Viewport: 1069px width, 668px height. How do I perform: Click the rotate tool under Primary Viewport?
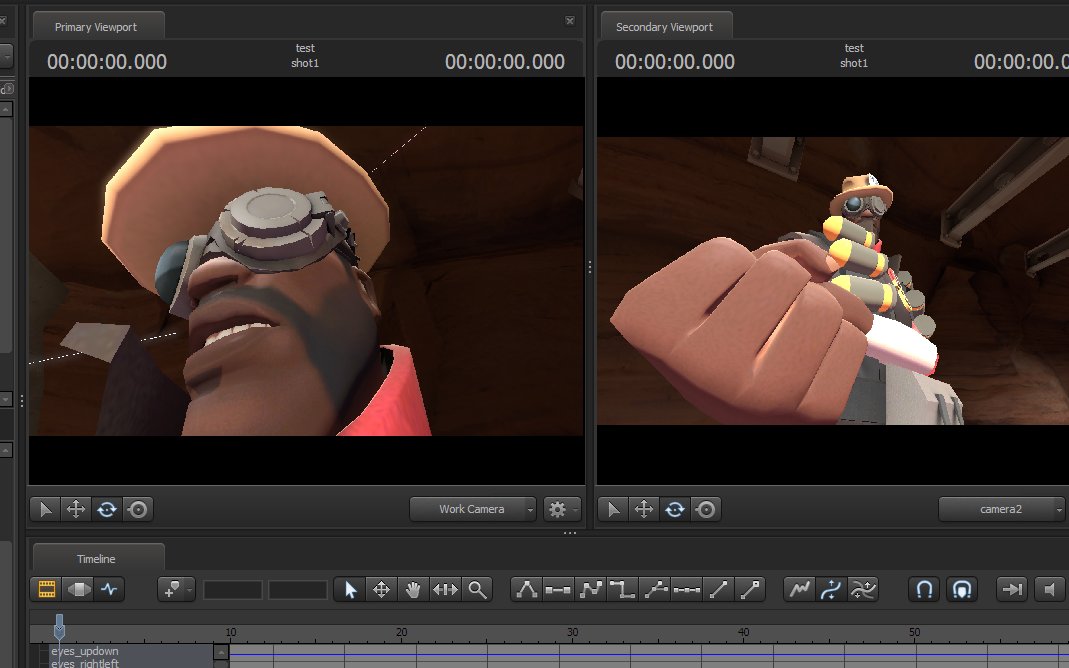click(x=107, y=509)
